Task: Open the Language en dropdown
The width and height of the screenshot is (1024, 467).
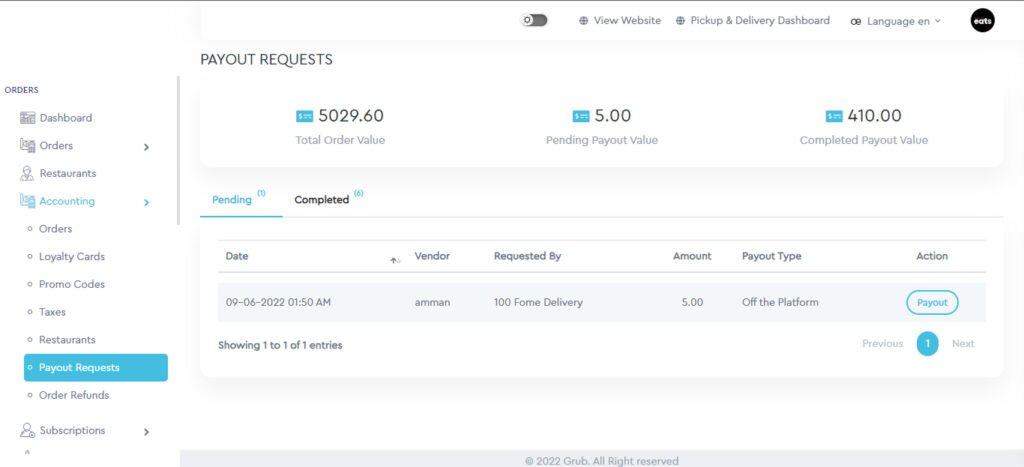Action: (x=896, y=21)
